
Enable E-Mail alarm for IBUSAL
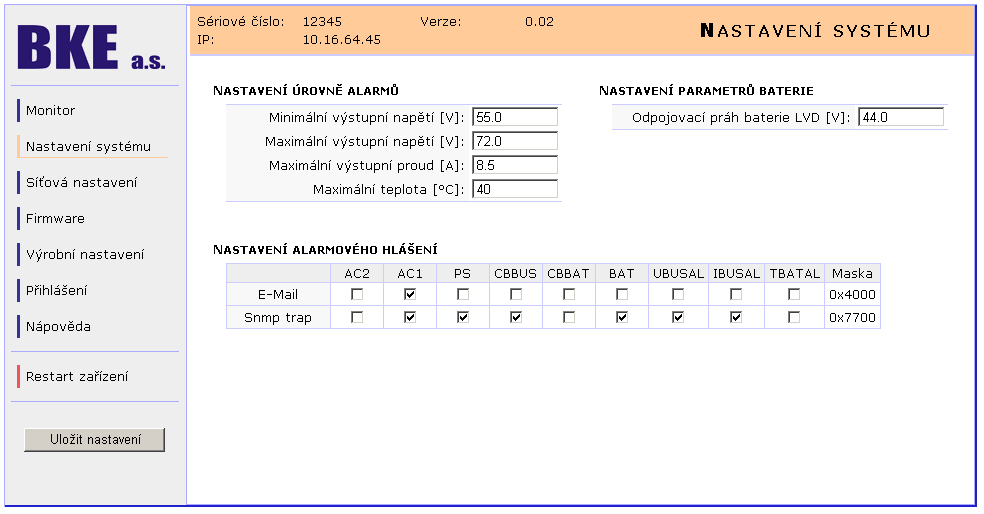tap(736, 294)
